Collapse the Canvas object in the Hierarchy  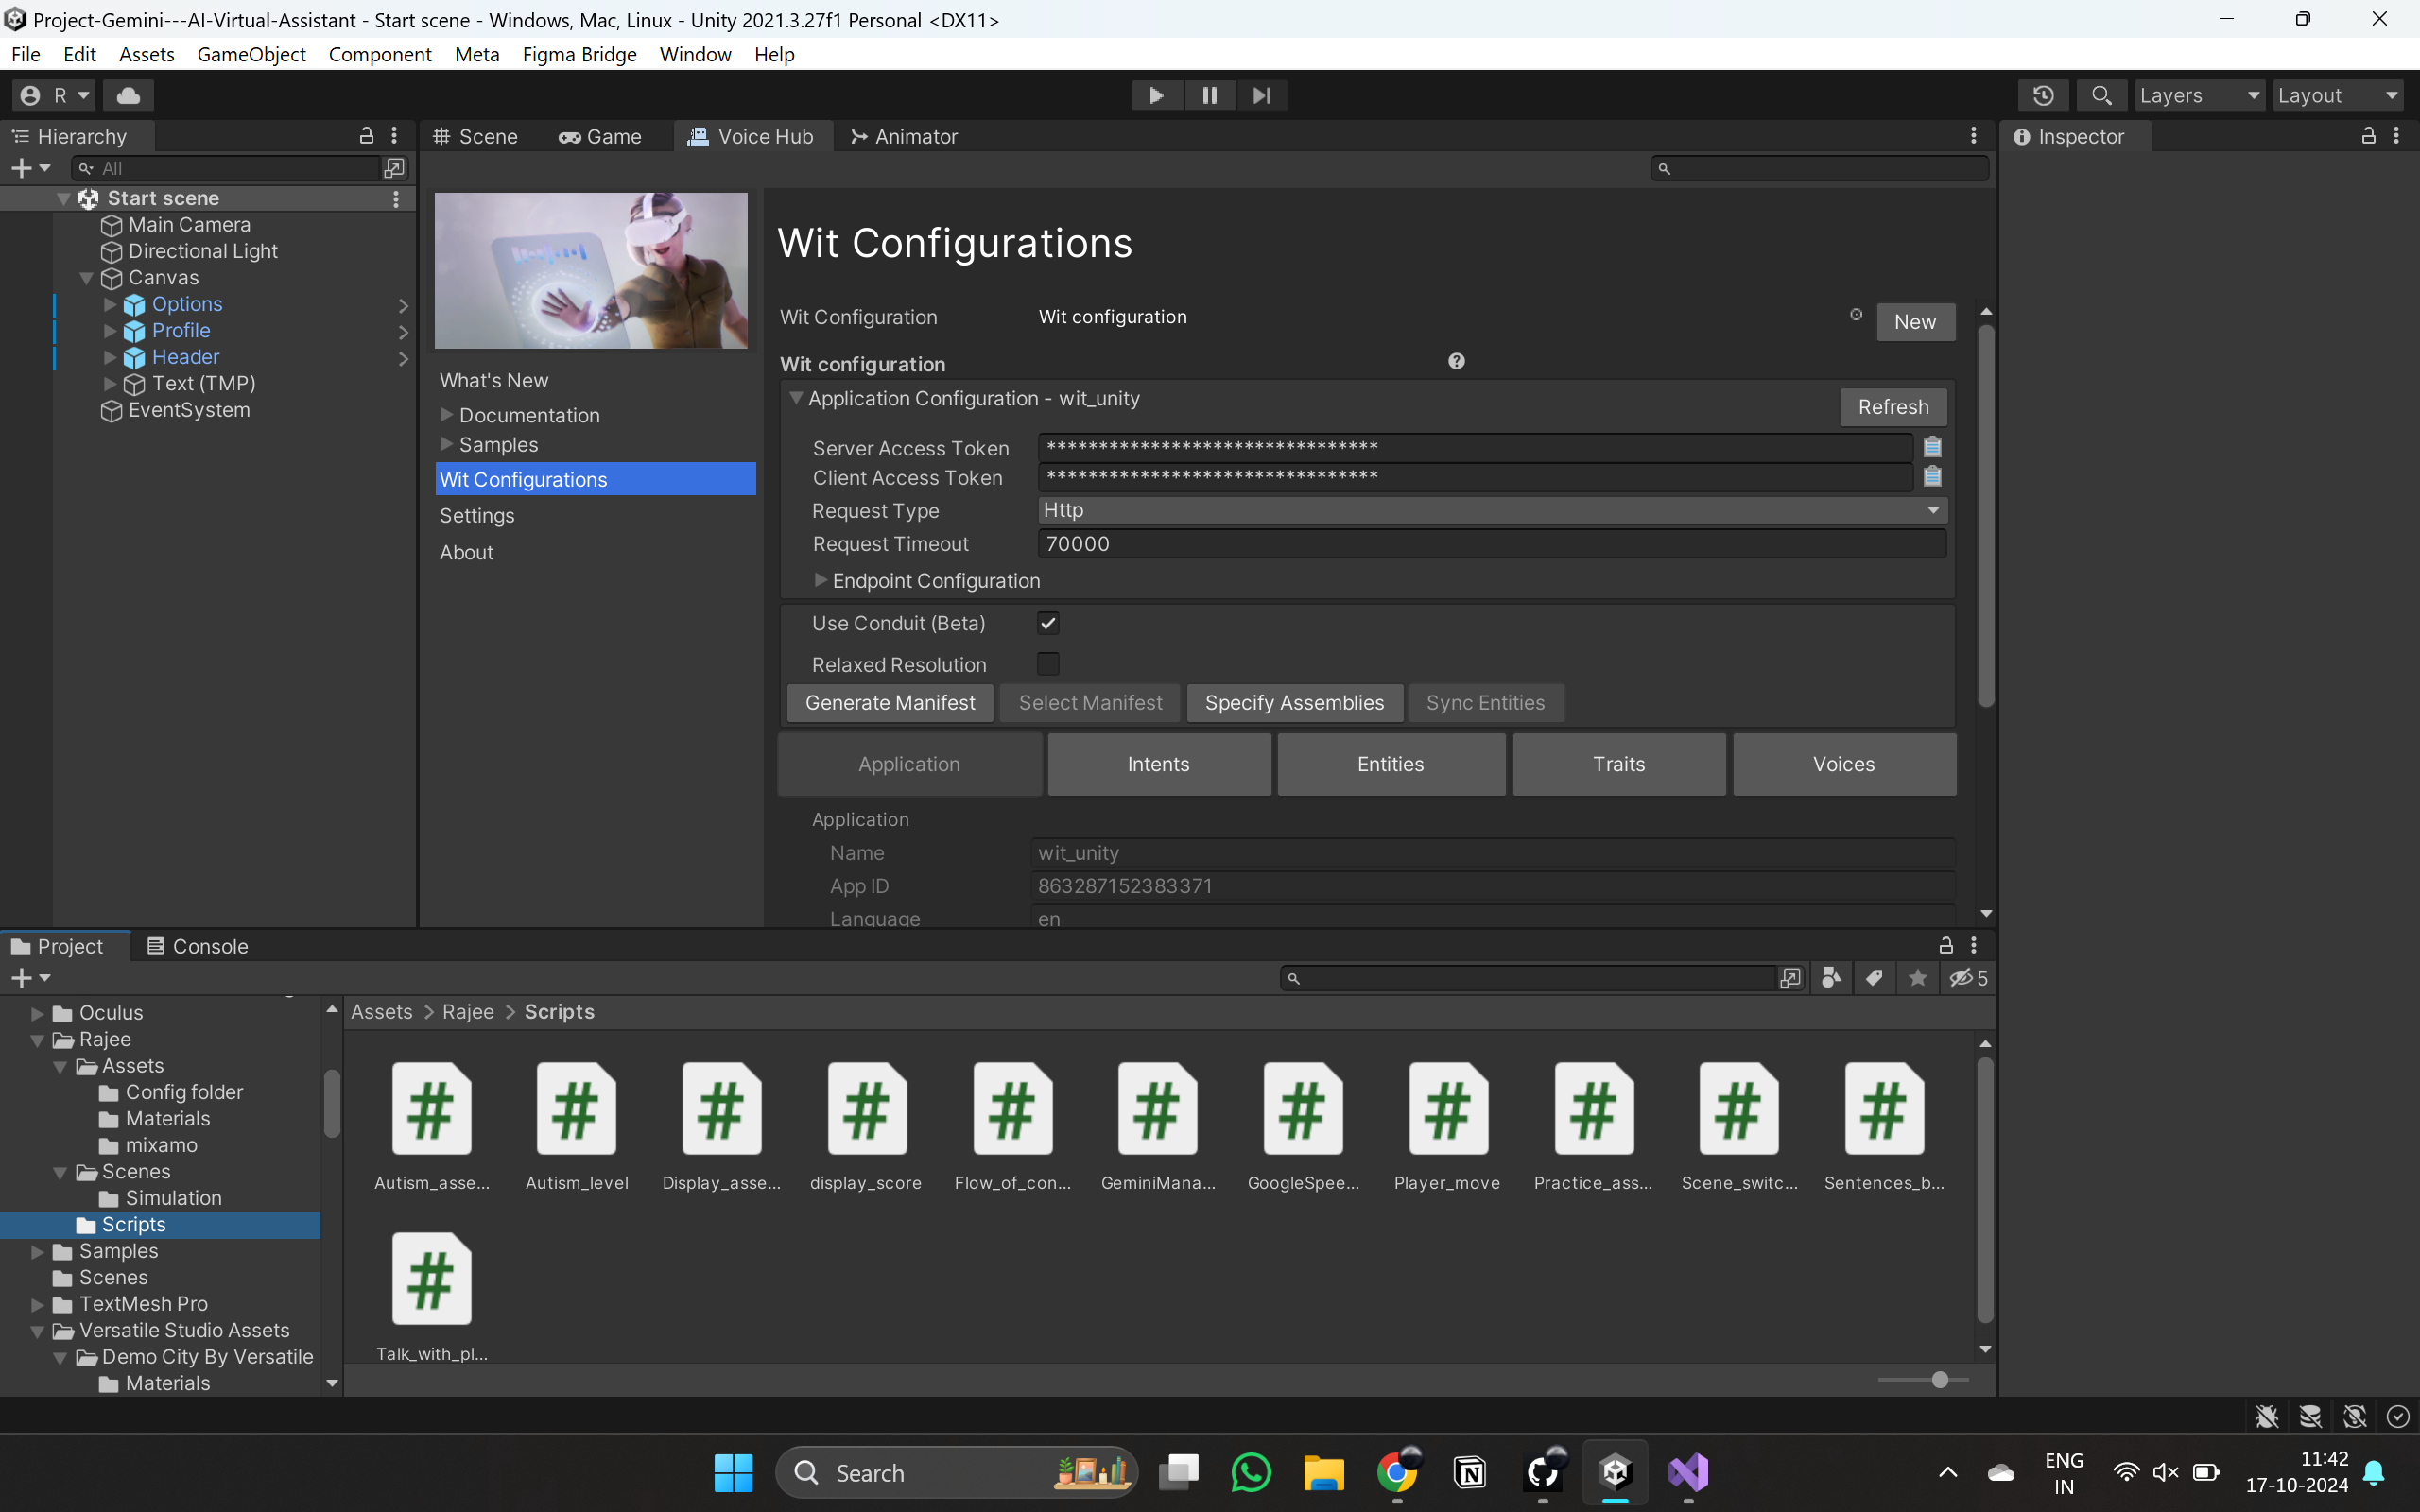coord(85,278)
